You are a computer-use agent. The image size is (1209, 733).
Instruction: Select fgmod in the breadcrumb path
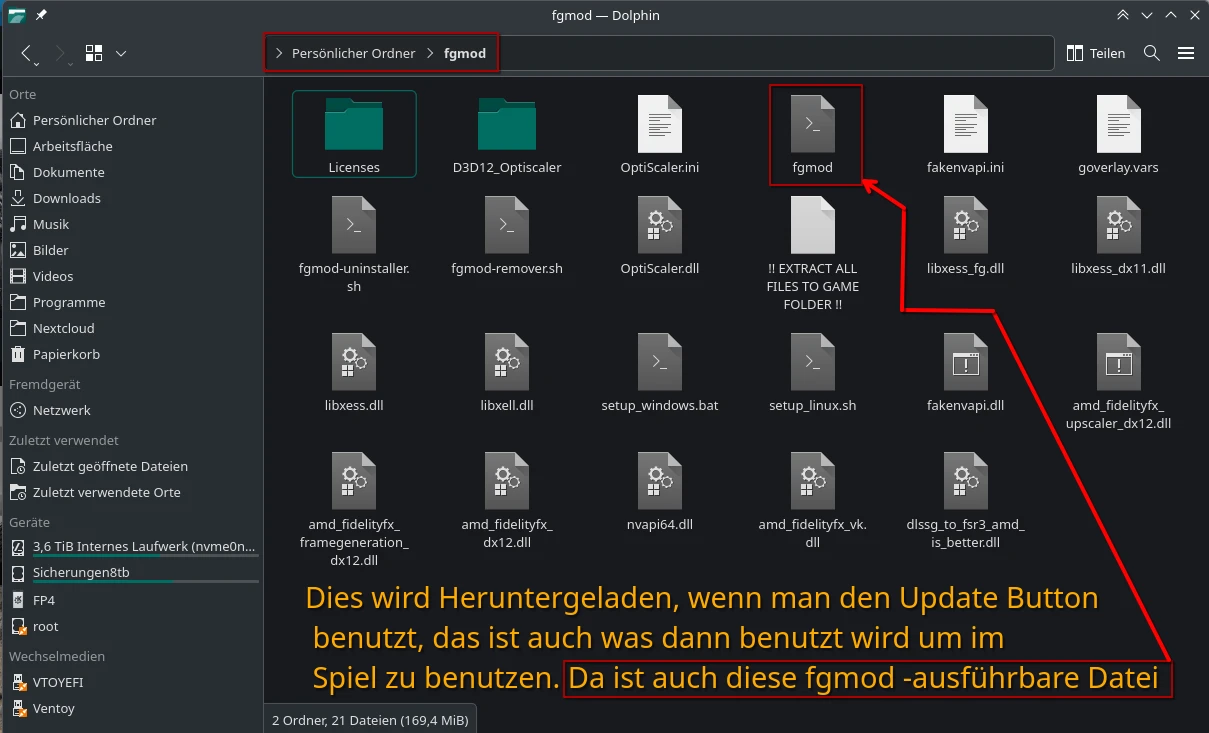[x=463, y=53]
